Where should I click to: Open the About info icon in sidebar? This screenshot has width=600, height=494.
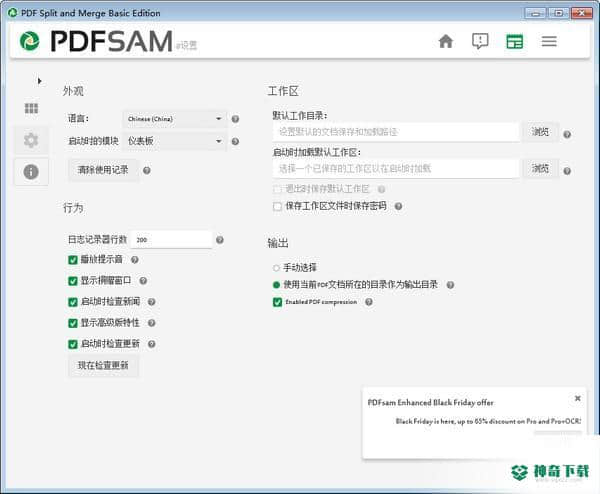click(x=31, y=171)
